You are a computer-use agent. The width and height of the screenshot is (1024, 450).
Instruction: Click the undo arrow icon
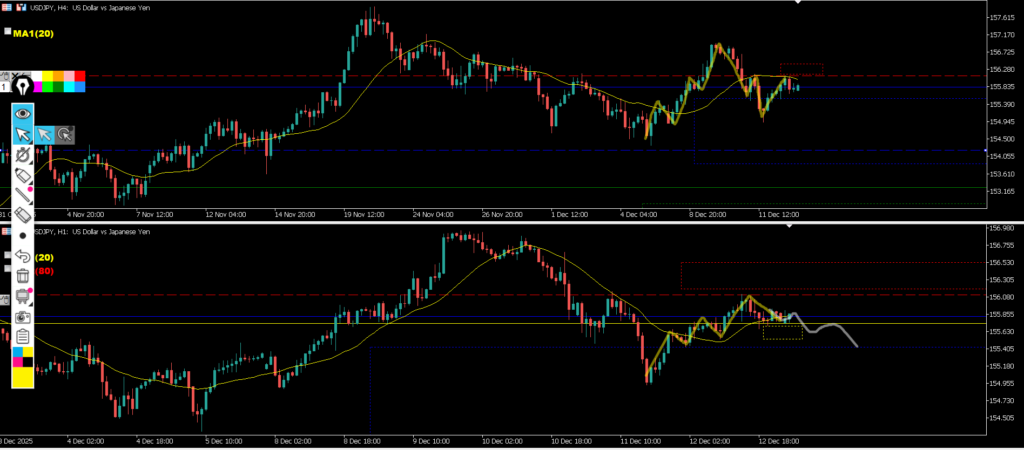point(22,257)
